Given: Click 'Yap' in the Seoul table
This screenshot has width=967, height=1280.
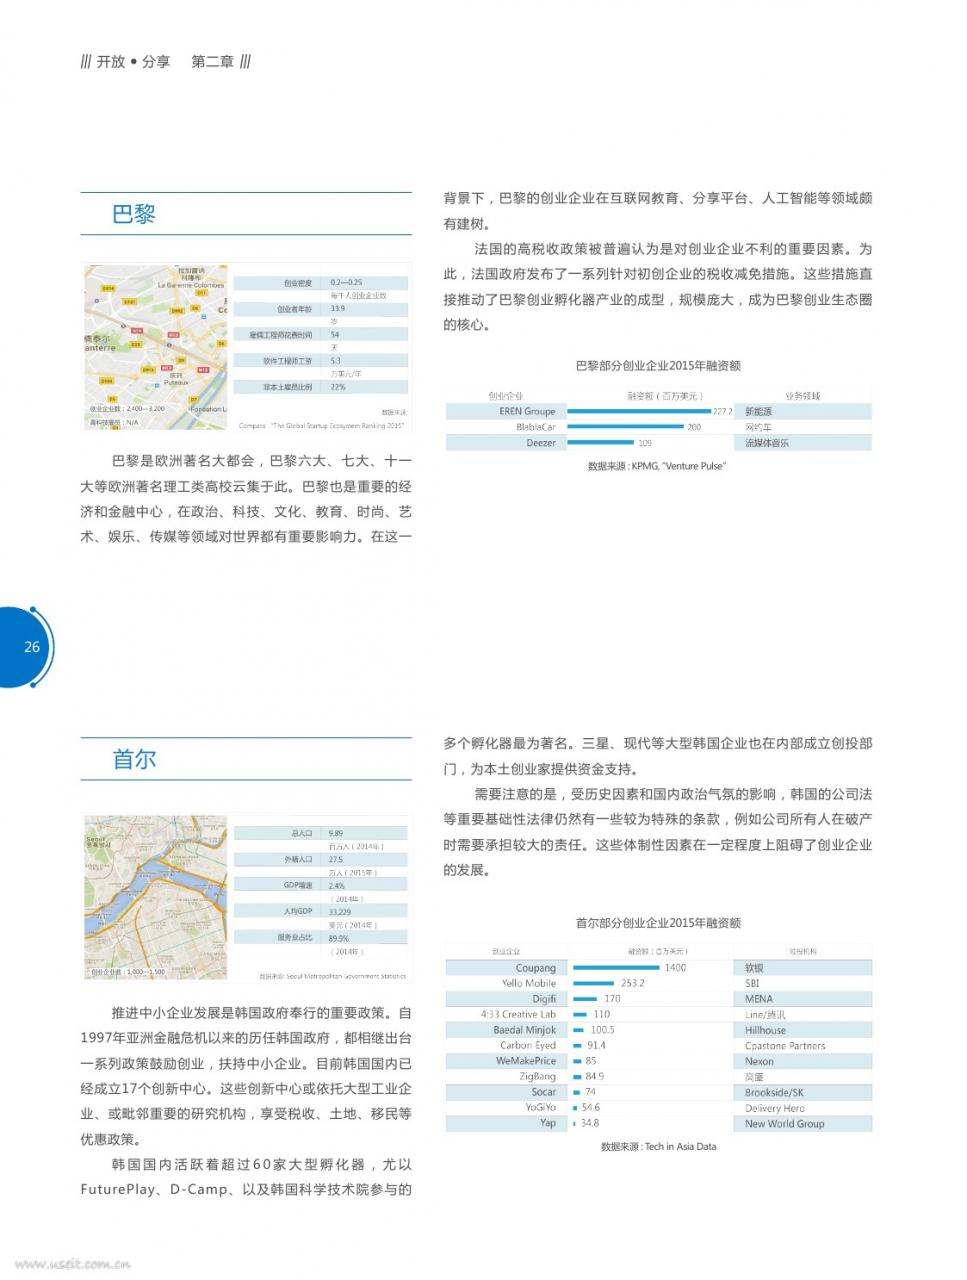Looking at the screenshot, I should click(x=548, y=1123).
